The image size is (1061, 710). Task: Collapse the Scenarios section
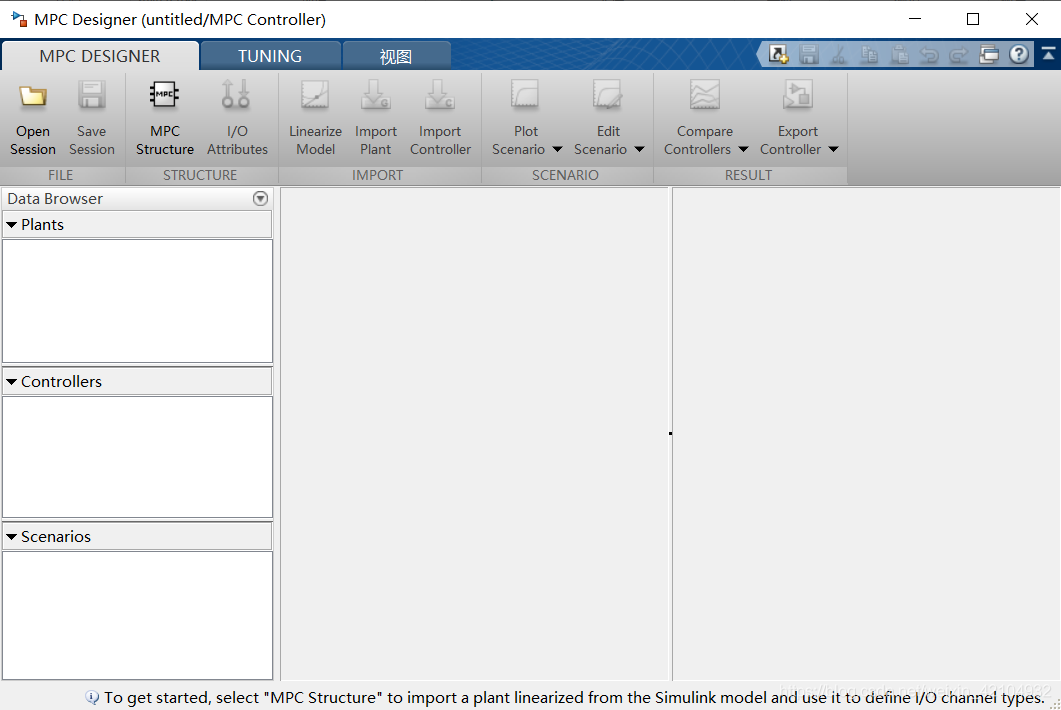click(12, 537)
